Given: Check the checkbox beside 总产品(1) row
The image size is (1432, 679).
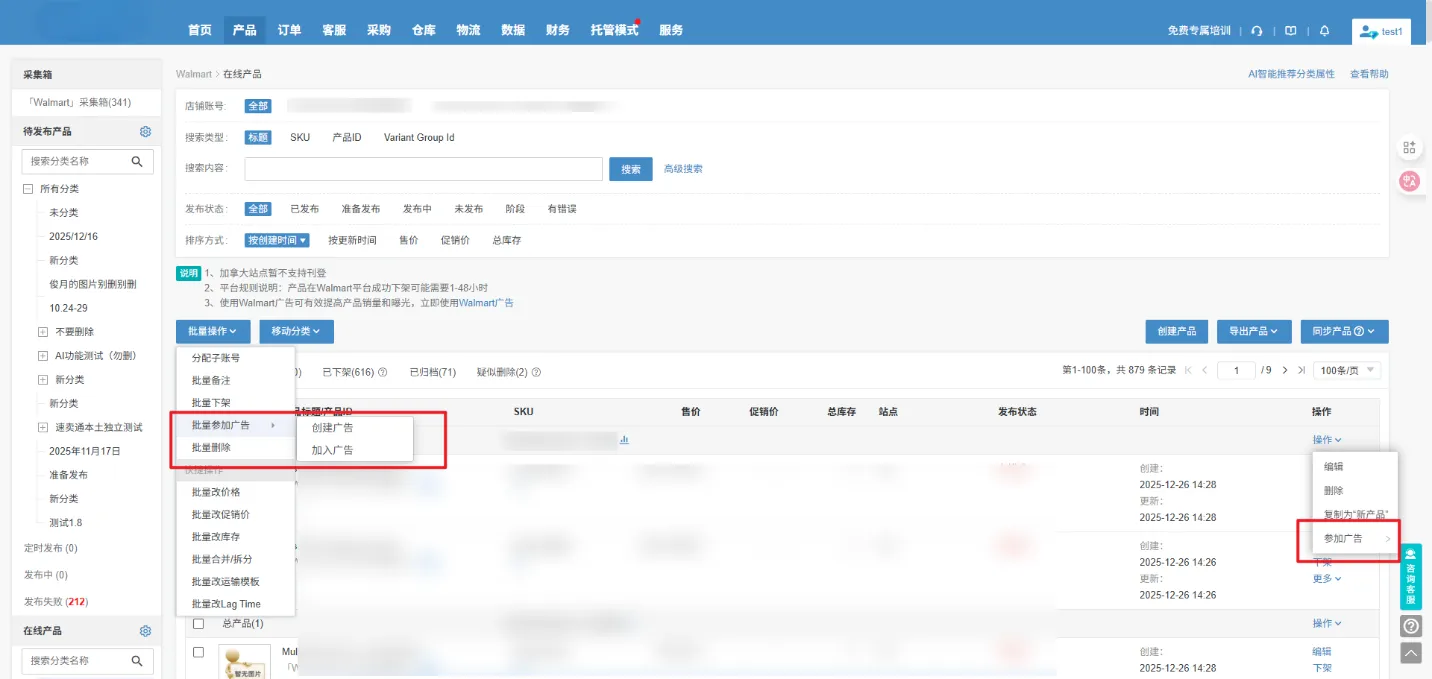Looking at the screenshot, I should [x=197, y=622].
